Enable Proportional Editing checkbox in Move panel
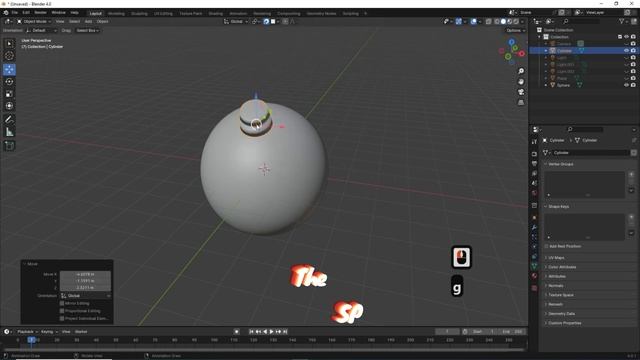 (x=62, y=311)
